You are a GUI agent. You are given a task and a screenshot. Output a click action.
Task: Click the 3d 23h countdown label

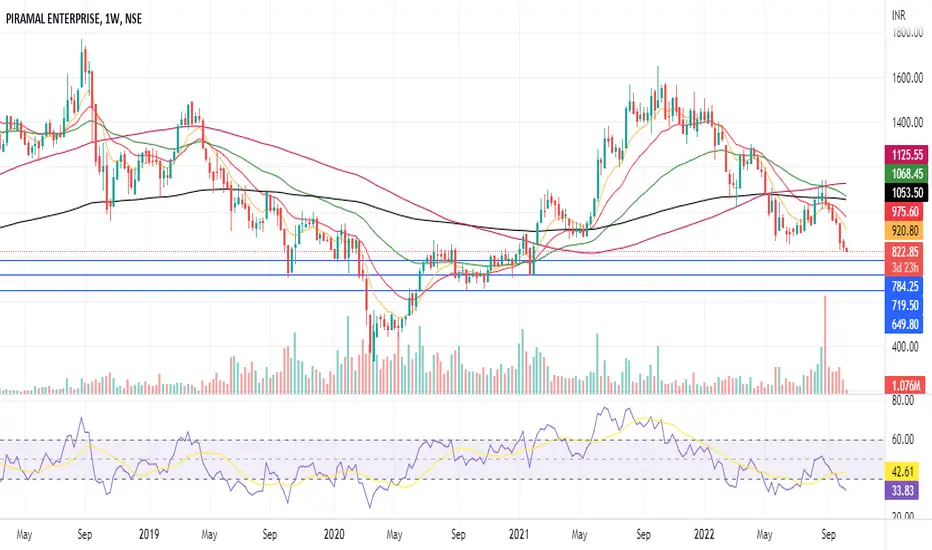pyautogui.click(x=904, y=268)
